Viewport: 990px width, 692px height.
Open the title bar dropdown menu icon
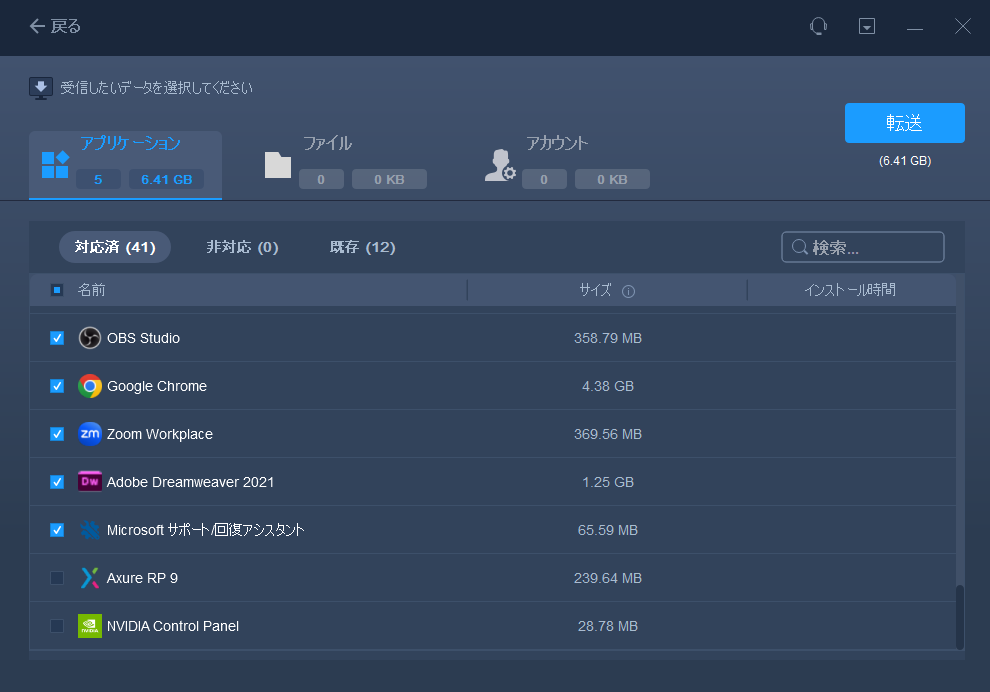[x=867, y=26]
